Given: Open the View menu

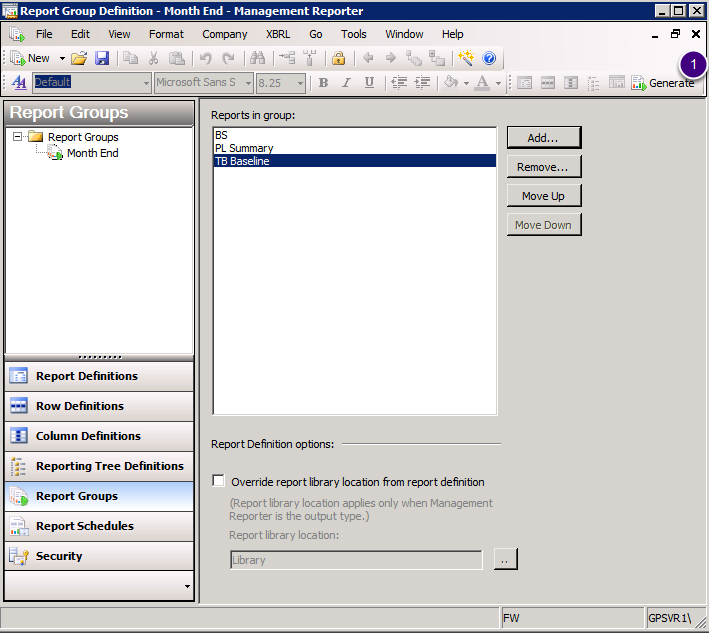Looking at the screenshot, I should point(119,34).
